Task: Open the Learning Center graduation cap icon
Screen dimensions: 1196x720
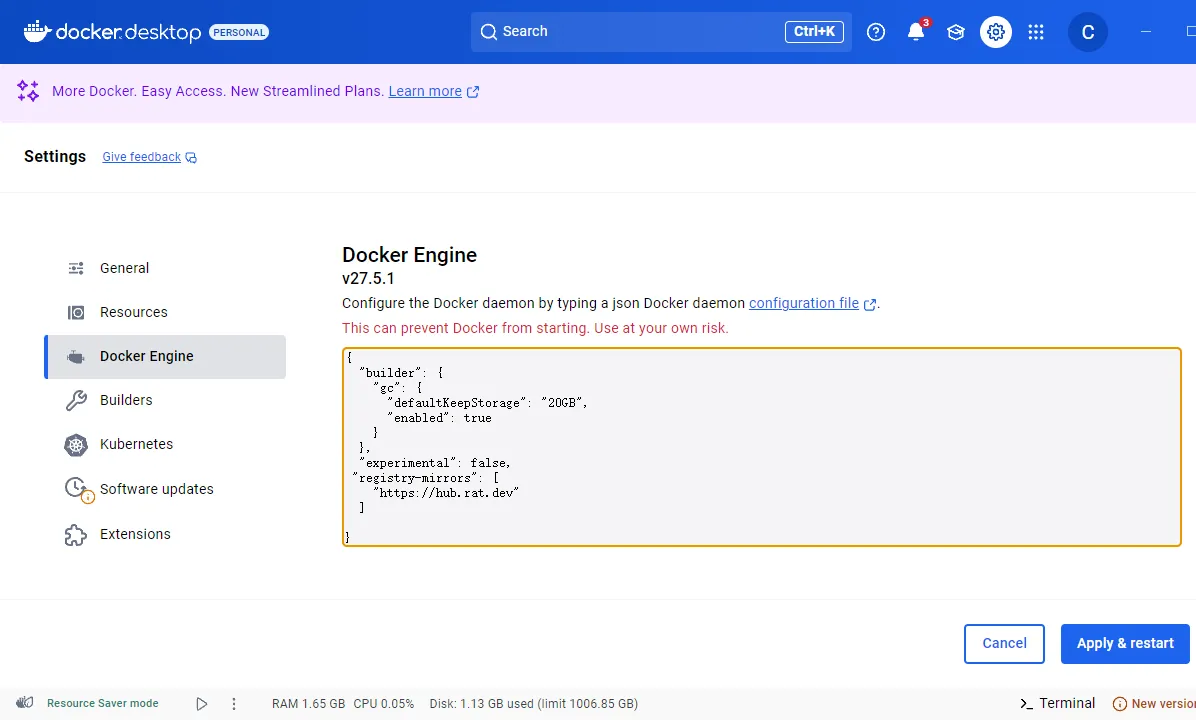Action: tap(956, 32)
